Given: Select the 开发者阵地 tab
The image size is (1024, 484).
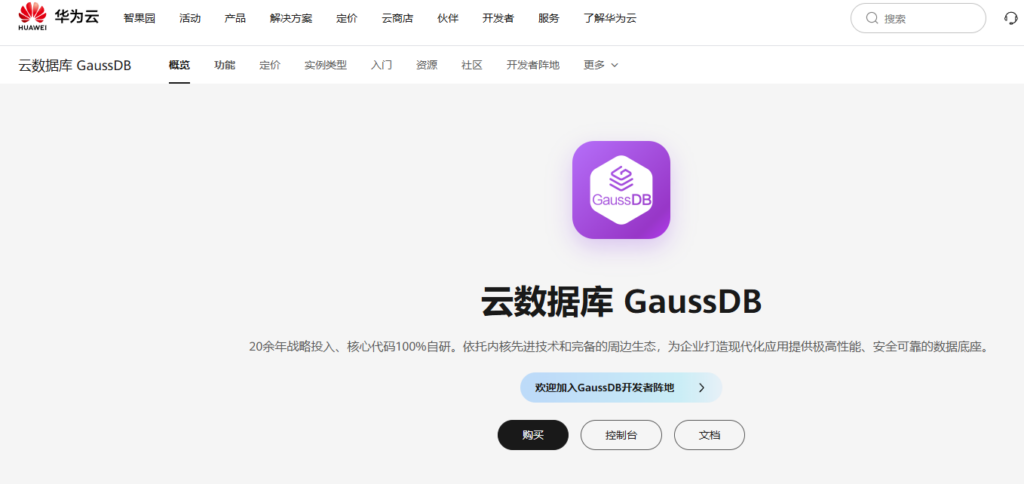Looking at the screenshot, I should [533, 65].
